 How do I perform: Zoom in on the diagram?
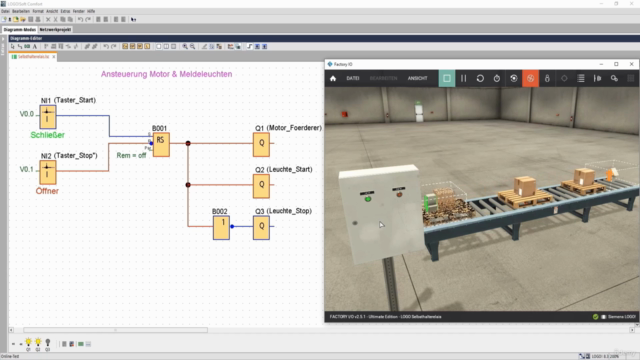click(x=185, y=47)
